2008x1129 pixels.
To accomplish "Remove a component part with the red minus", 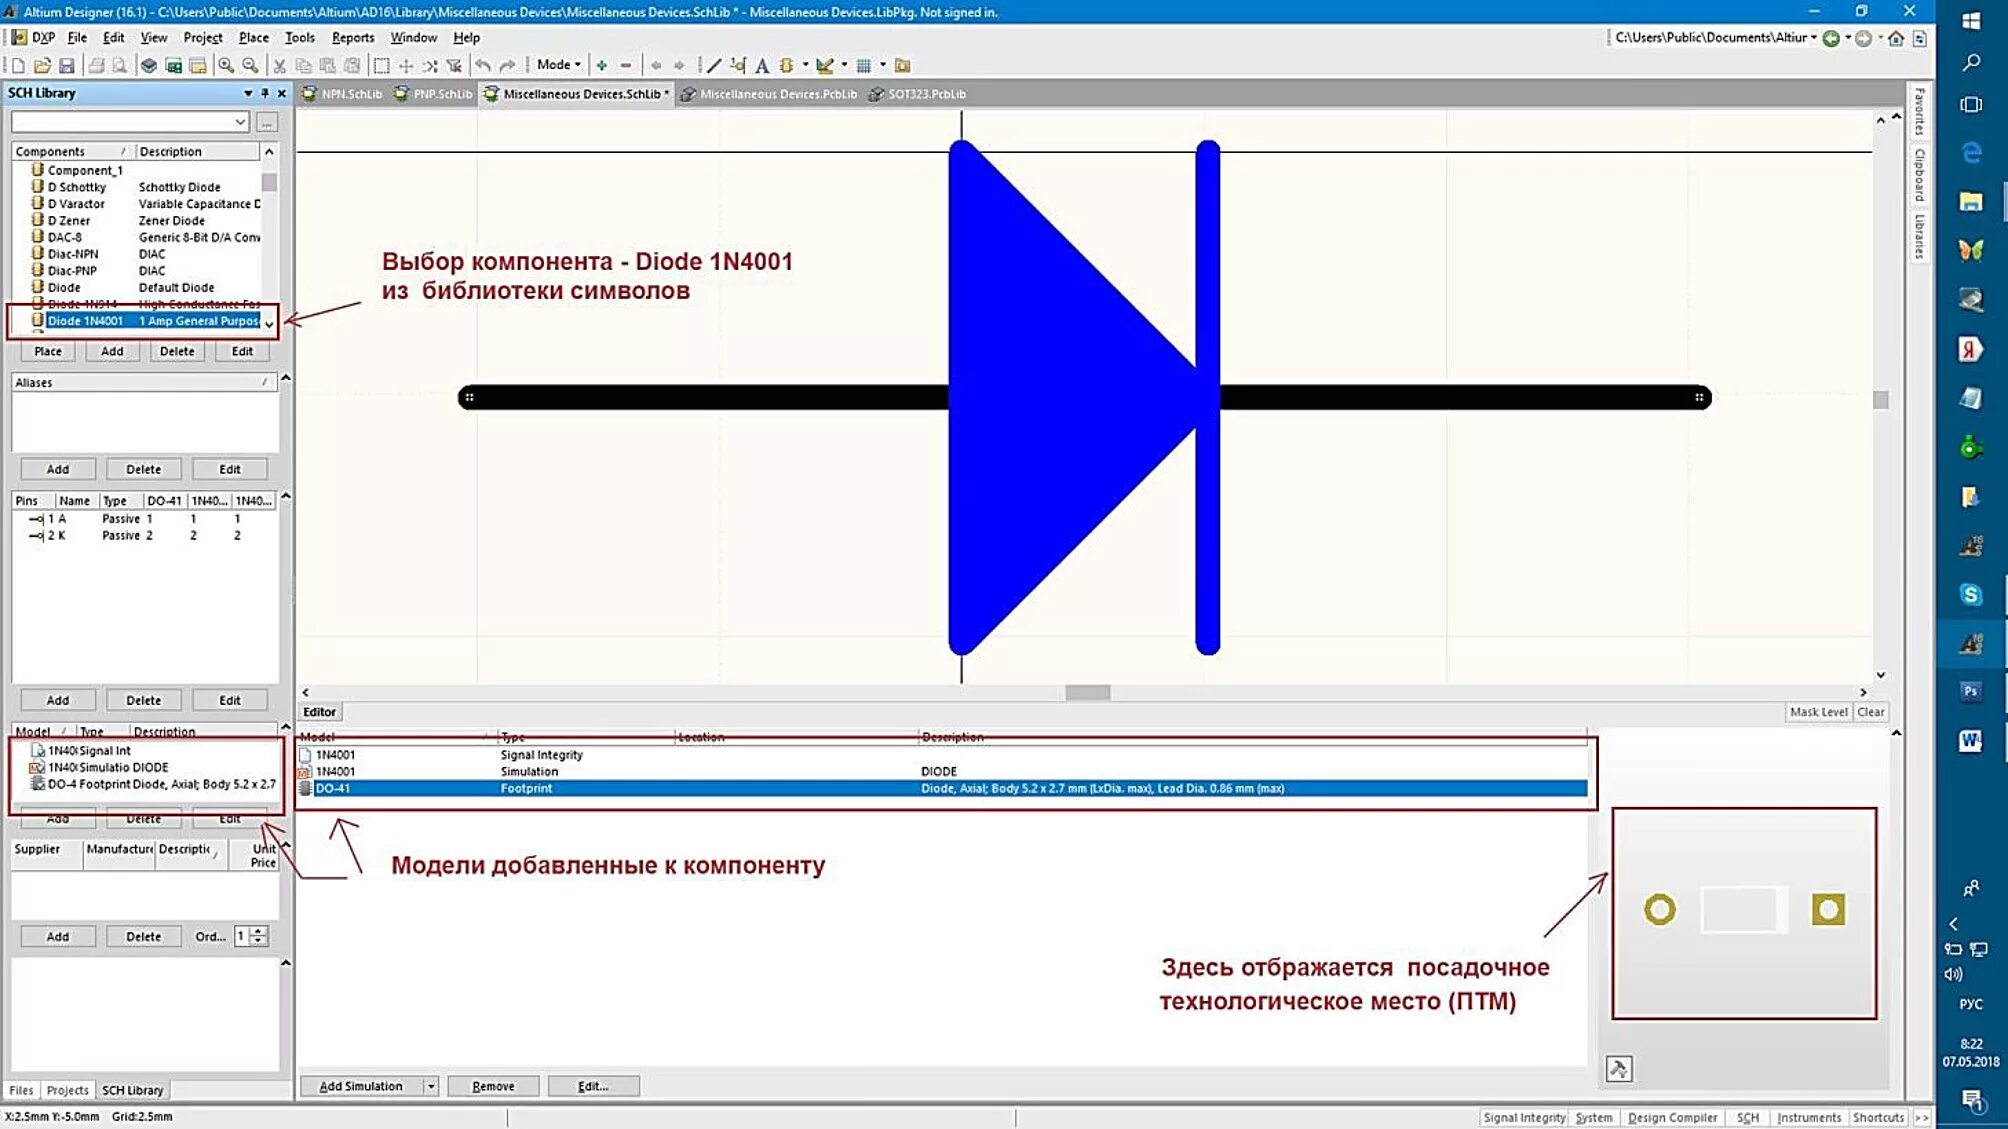I will click(x=626, y=66).
